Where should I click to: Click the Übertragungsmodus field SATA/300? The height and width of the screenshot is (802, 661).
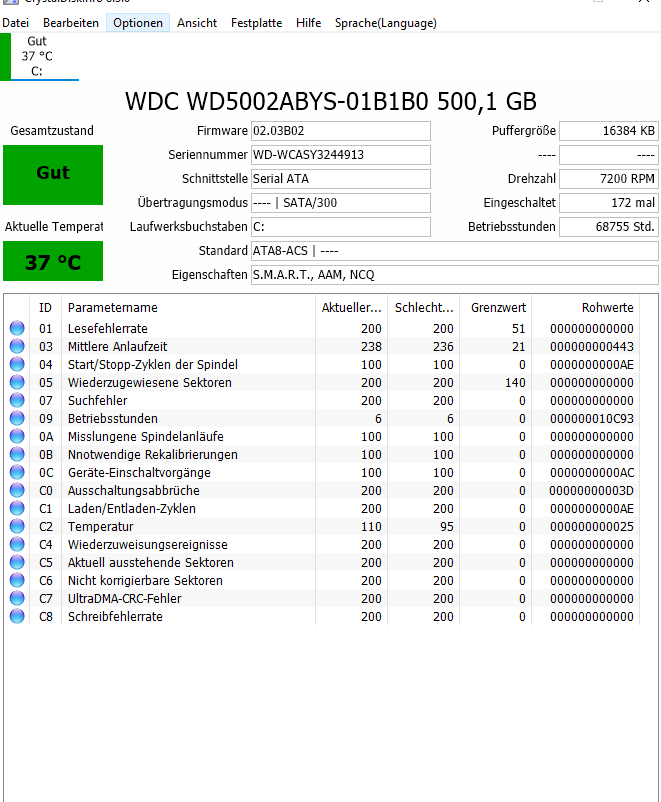341,203
